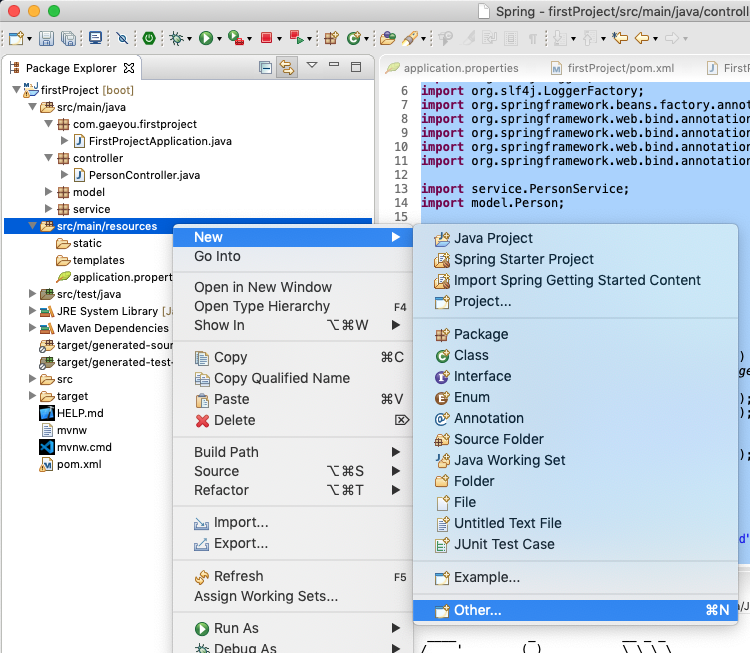
Task: Choose Package in New submenu
Action: point(575,334)
